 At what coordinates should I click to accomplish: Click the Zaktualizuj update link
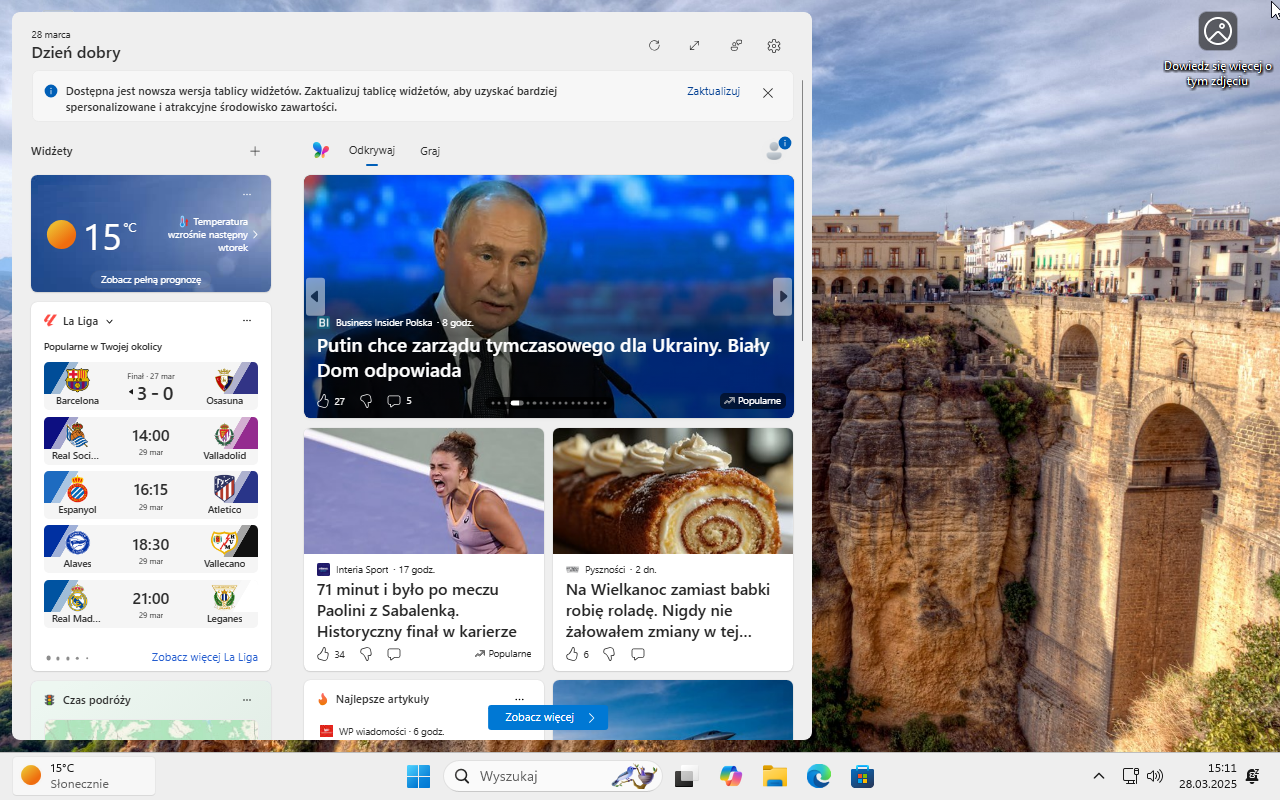[x=713, y=91]
